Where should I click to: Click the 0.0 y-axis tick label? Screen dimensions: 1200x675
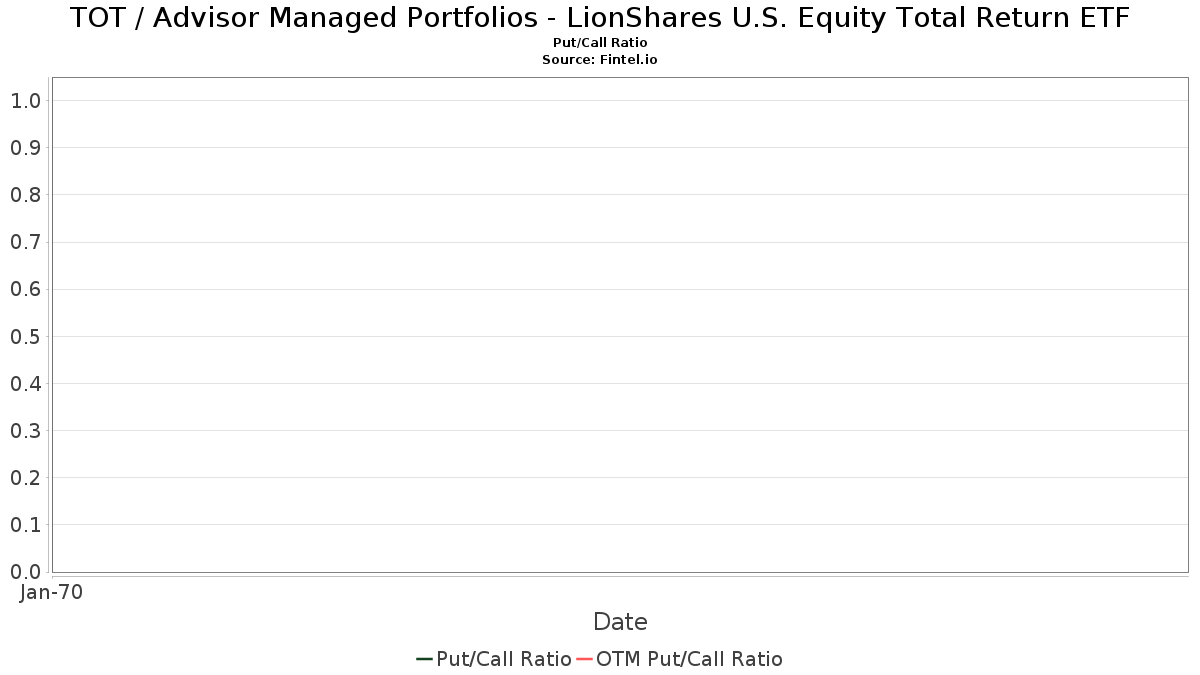(x=25, y=572)
